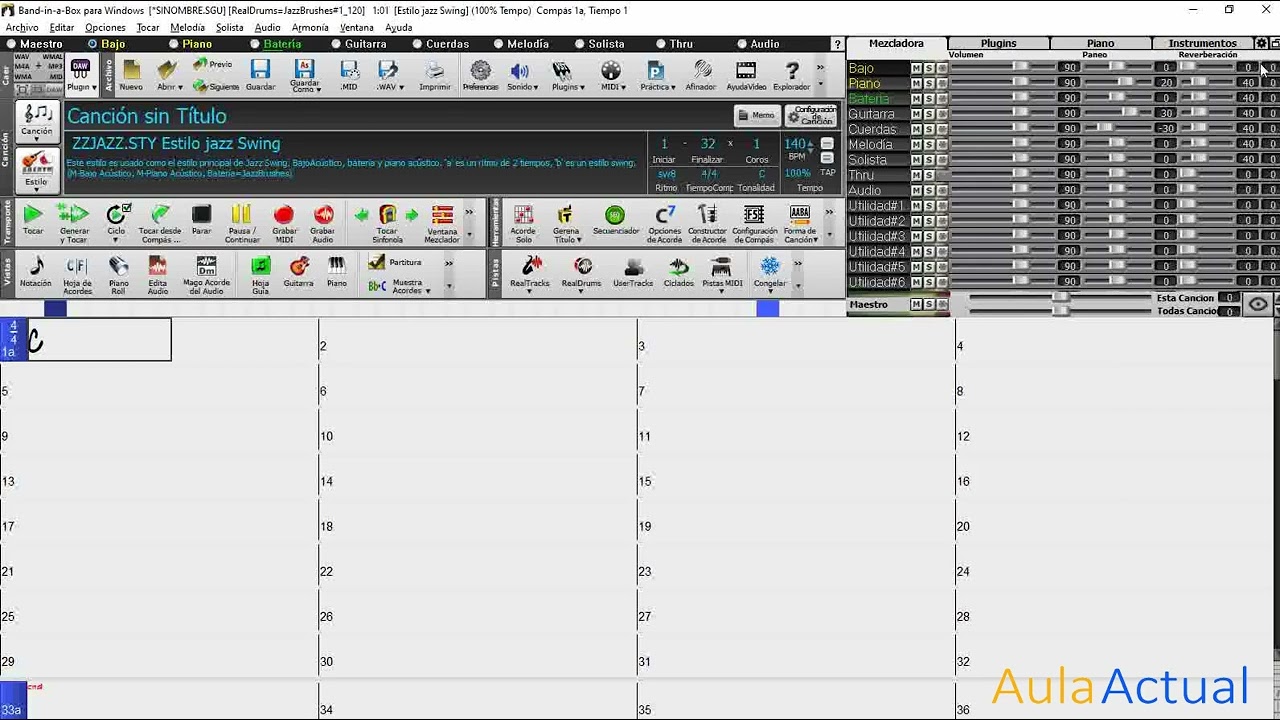Image resolution: width=1280 pixels, height=720 pixels.
Task: Open Opciones de Acorde icon
Action: (665, 222)
